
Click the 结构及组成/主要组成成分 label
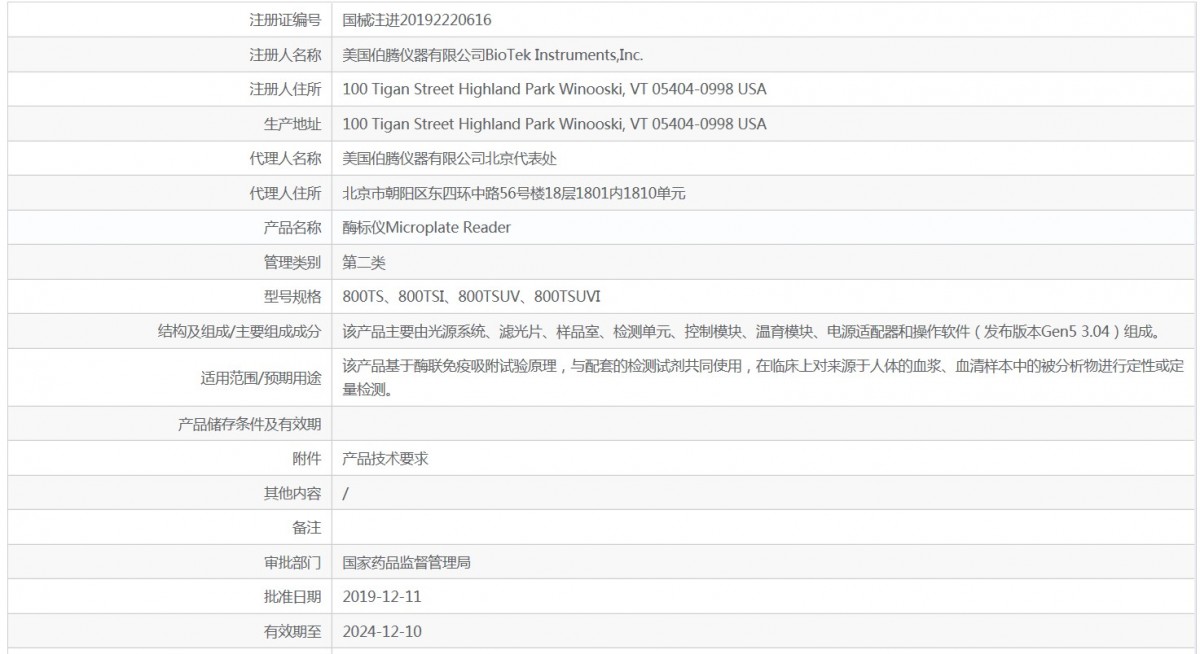coord(239,331)
